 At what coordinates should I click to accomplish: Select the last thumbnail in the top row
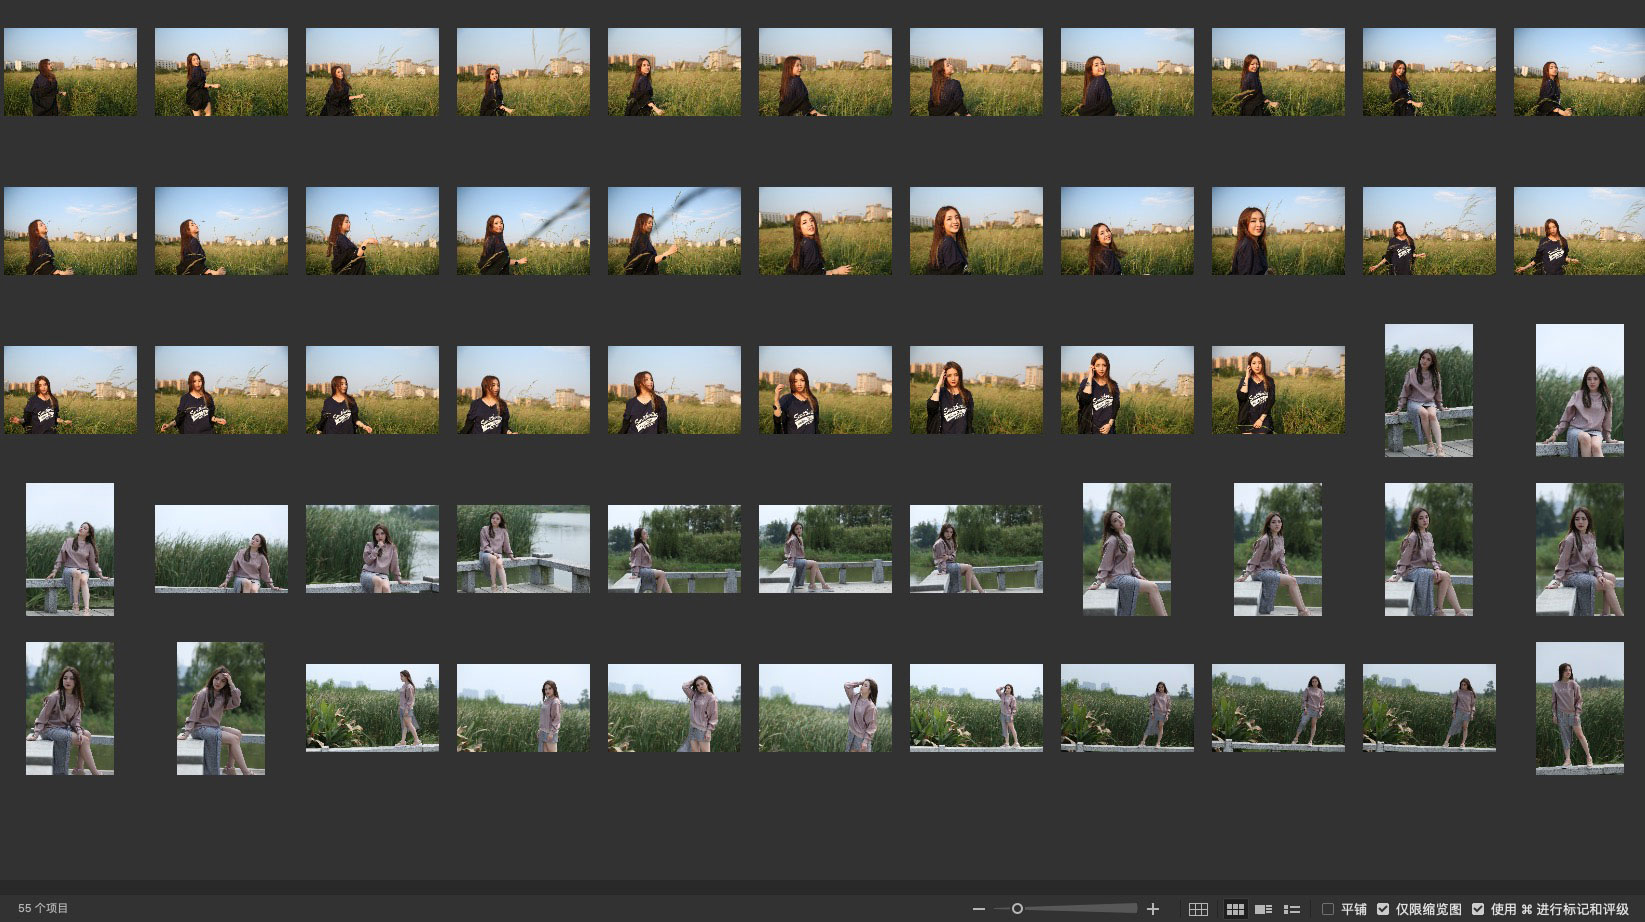pyautogui.click(x=1579, y=72)
